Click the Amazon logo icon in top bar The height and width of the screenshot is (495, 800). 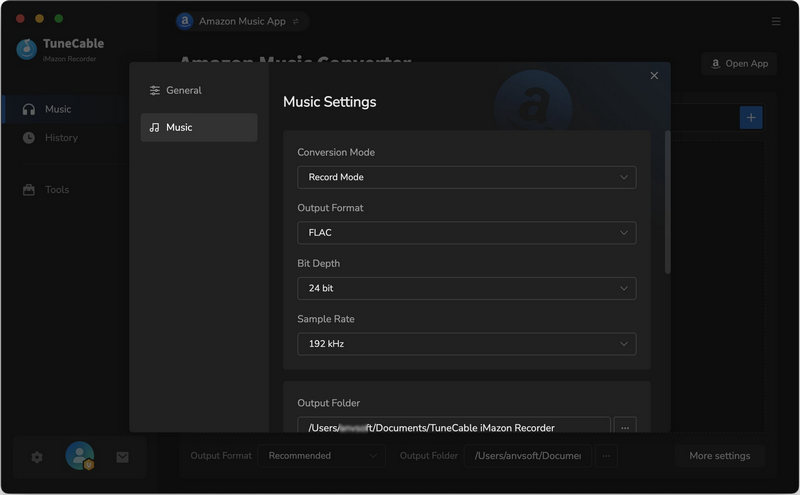pyautogui.click(x=184, y=21)
